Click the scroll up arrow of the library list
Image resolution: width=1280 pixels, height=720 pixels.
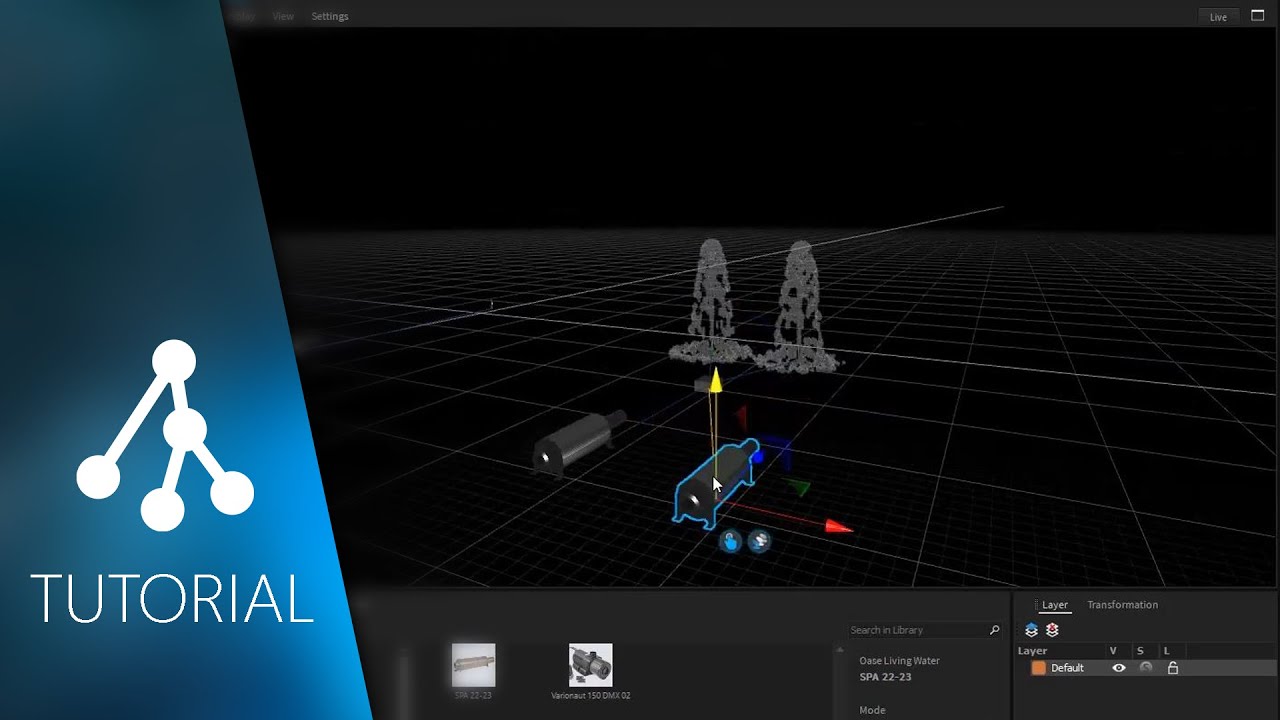click(x=839, y=651)
